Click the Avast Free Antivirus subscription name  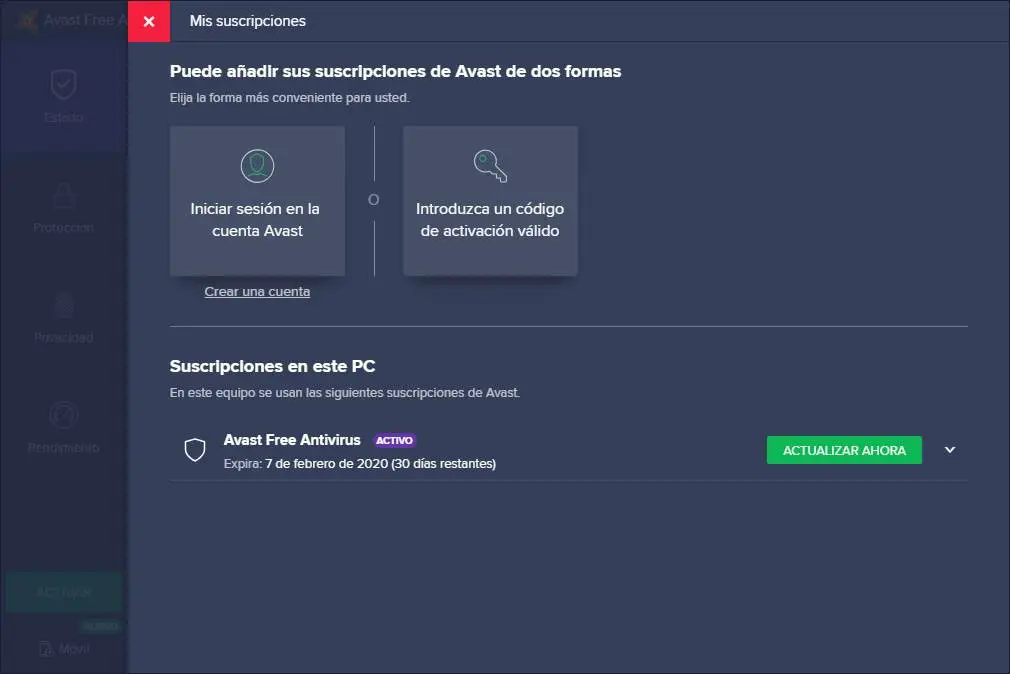[292, 440]
